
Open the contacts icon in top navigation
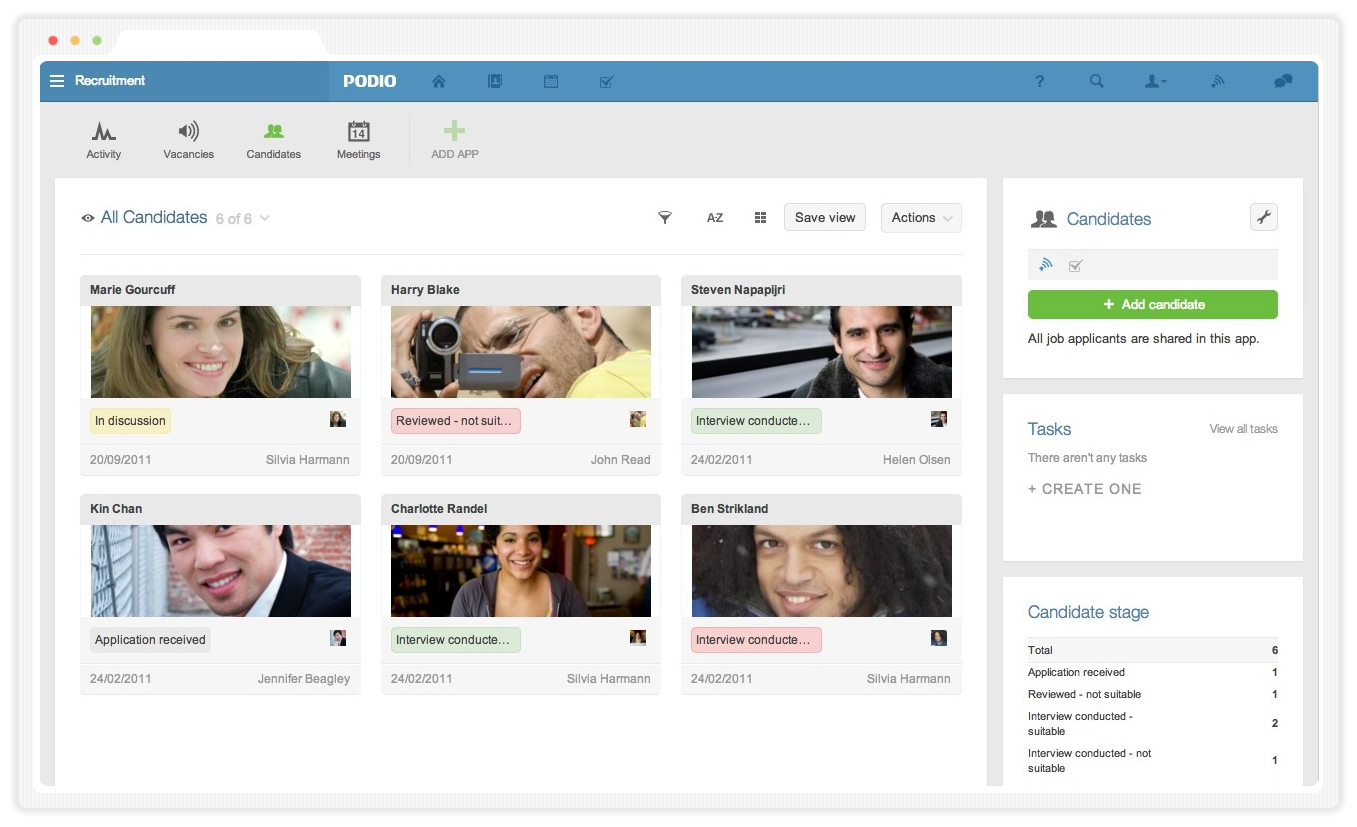[494, 82]
